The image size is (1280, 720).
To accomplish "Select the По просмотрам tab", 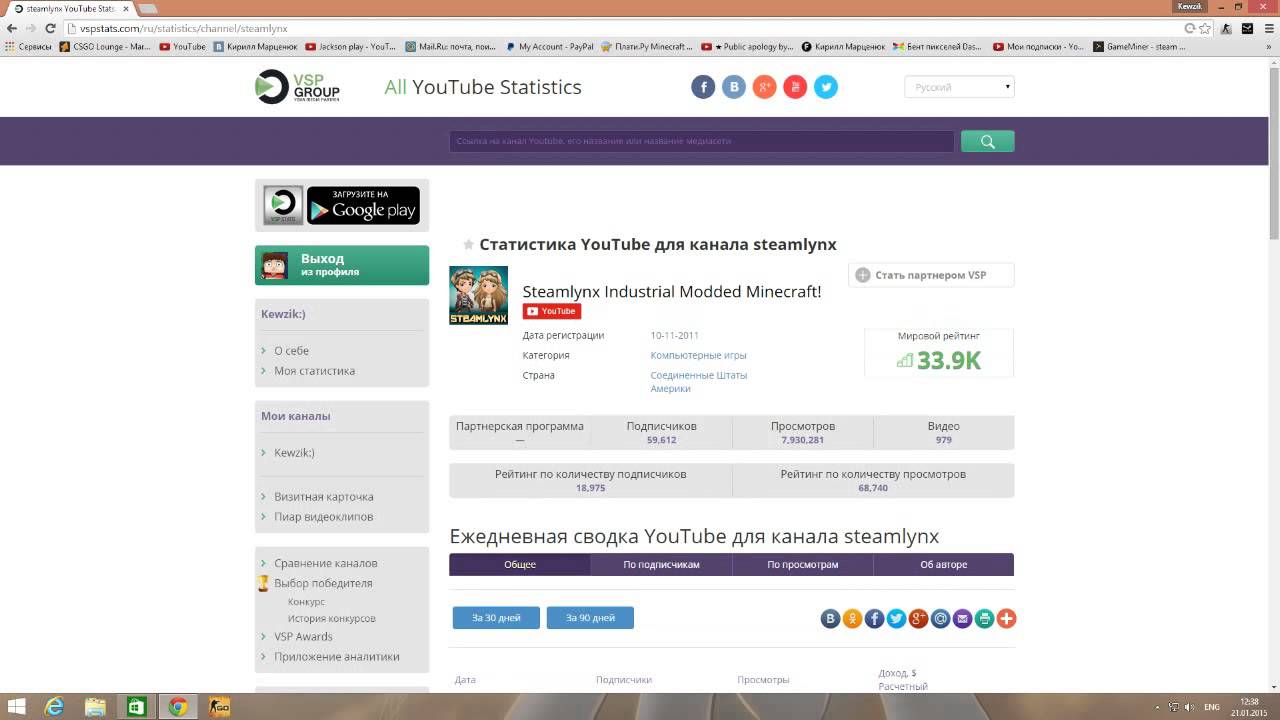I will tap(803, 565).
